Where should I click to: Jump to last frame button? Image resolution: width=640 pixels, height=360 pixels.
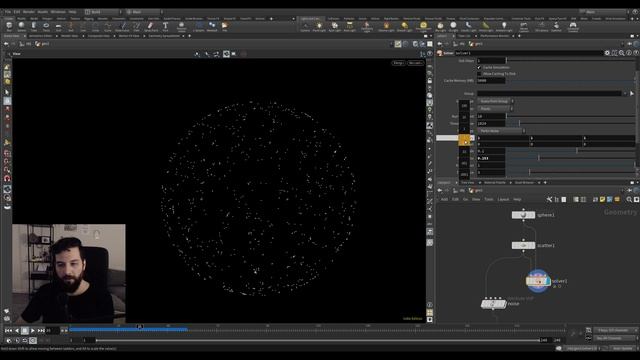[41, 330]
